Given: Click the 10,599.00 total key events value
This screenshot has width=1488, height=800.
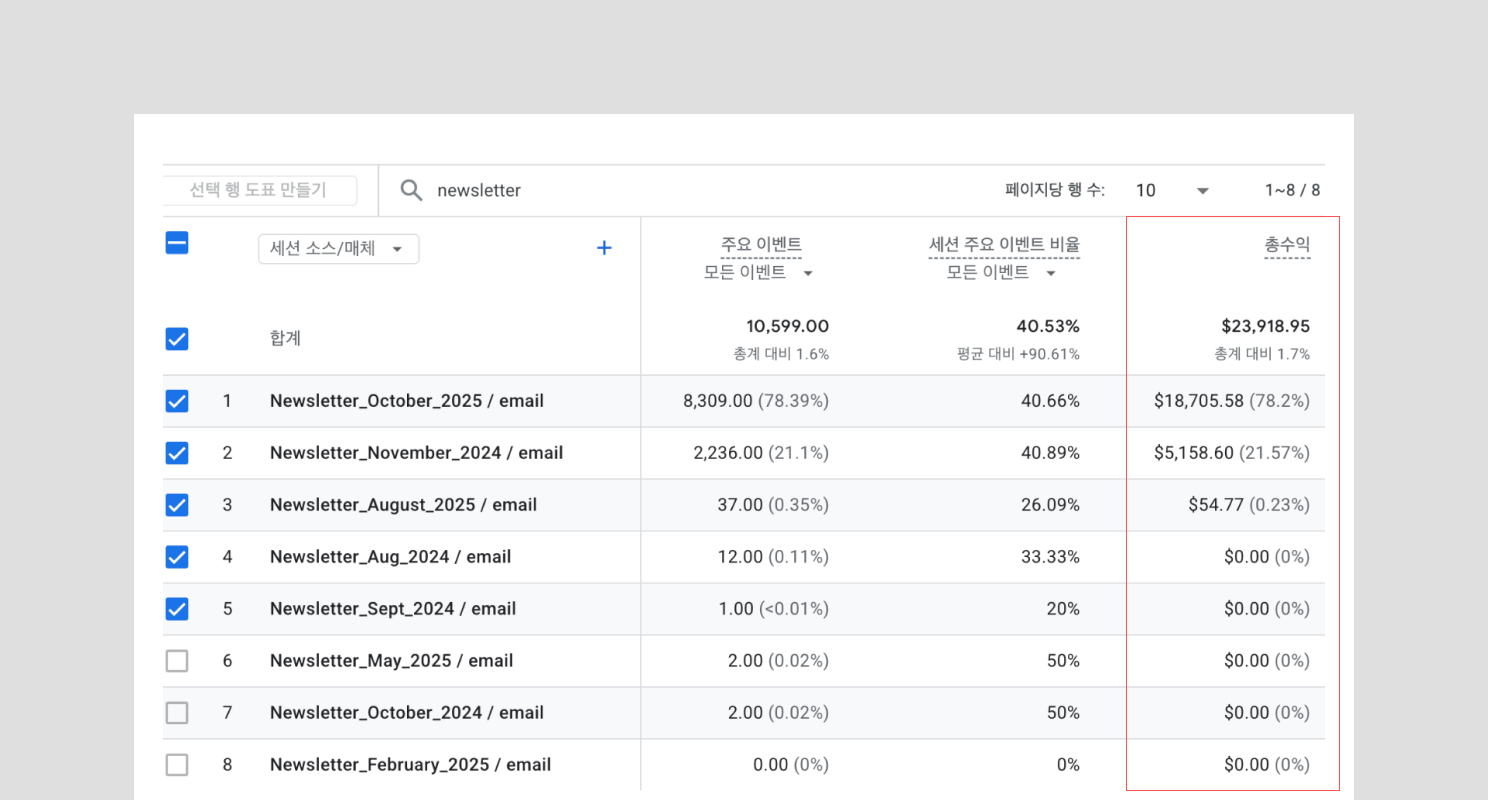Looking at the screenshot, I should 788,326.
